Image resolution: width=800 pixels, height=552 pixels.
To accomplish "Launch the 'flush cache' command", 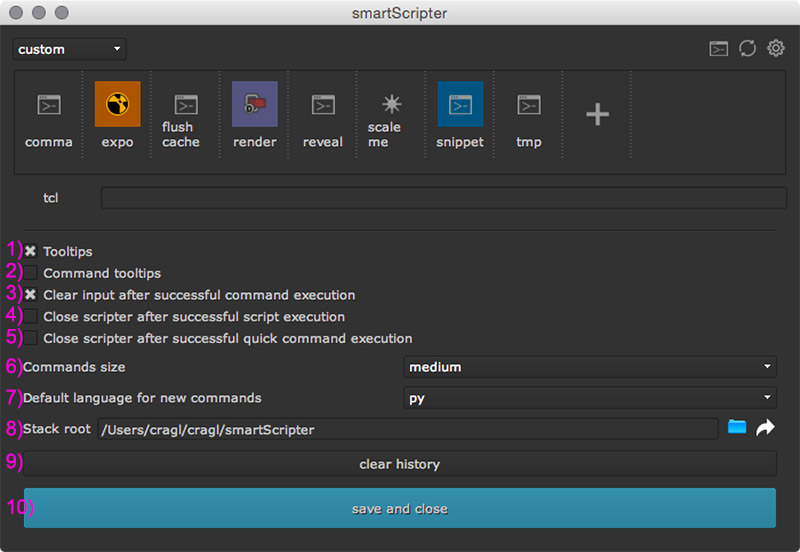I will point(183,105).
